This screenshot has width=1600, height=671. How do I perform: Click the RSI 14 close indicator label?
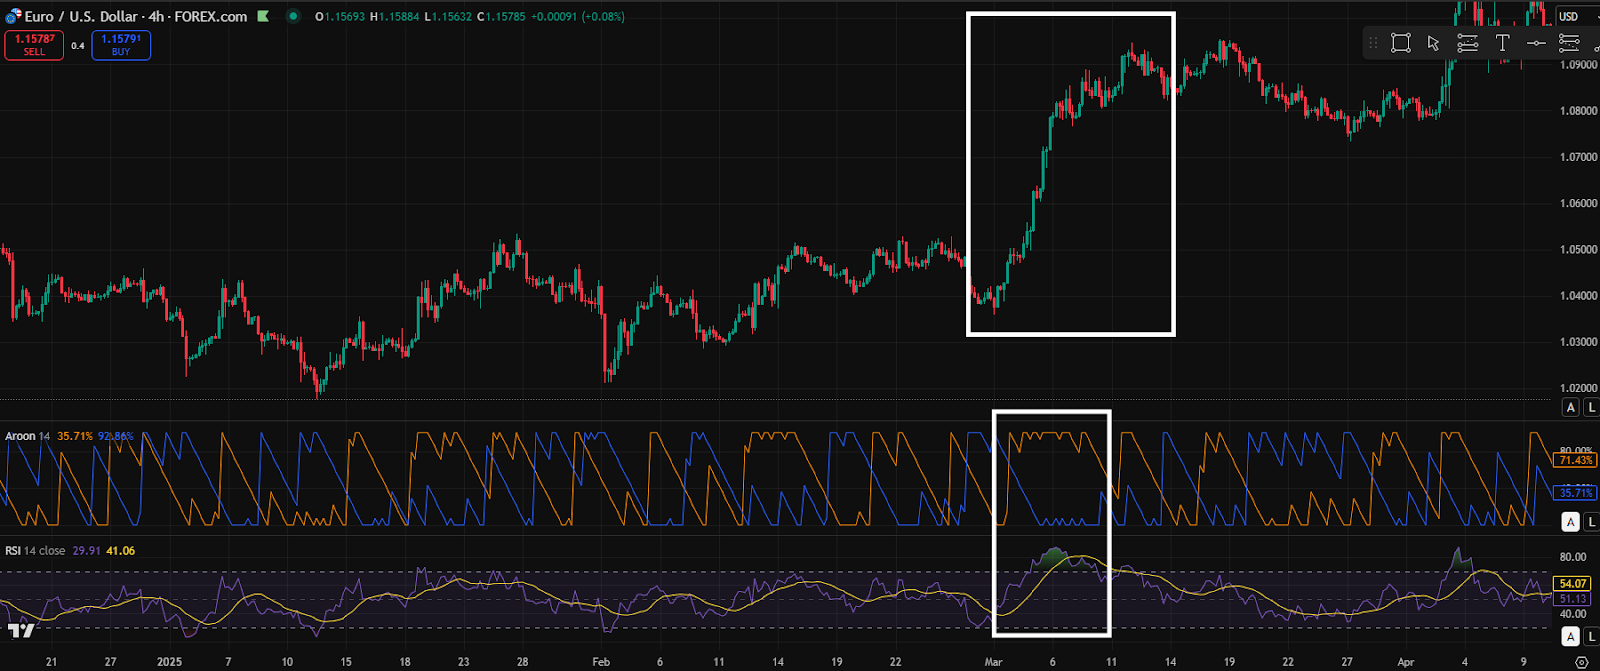(35, 551)
